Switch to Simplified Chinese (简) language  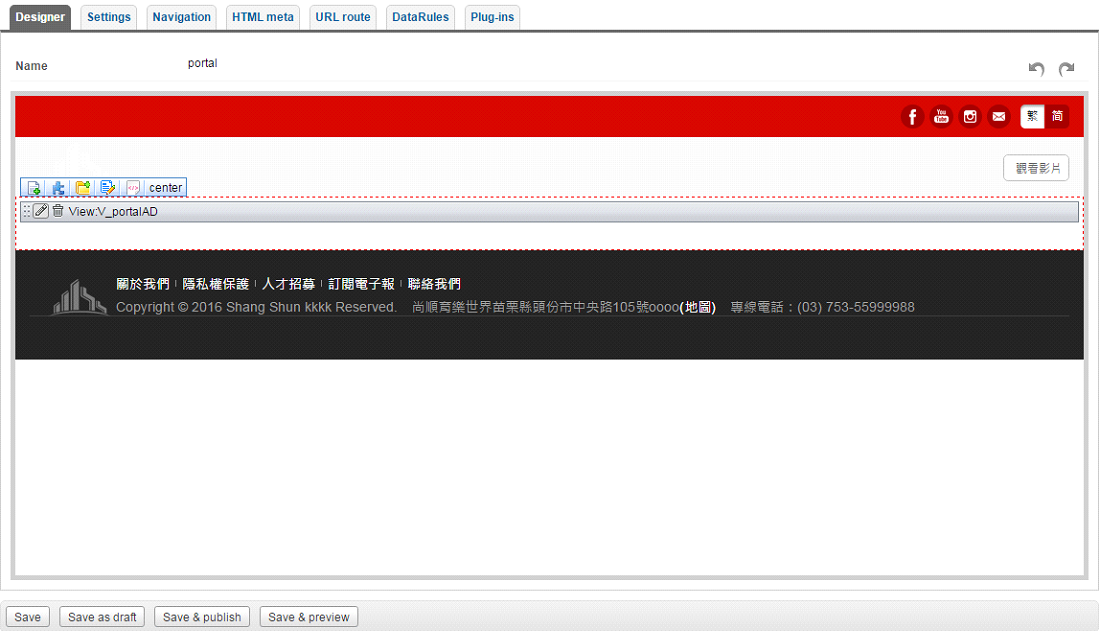click(1057, 117)
